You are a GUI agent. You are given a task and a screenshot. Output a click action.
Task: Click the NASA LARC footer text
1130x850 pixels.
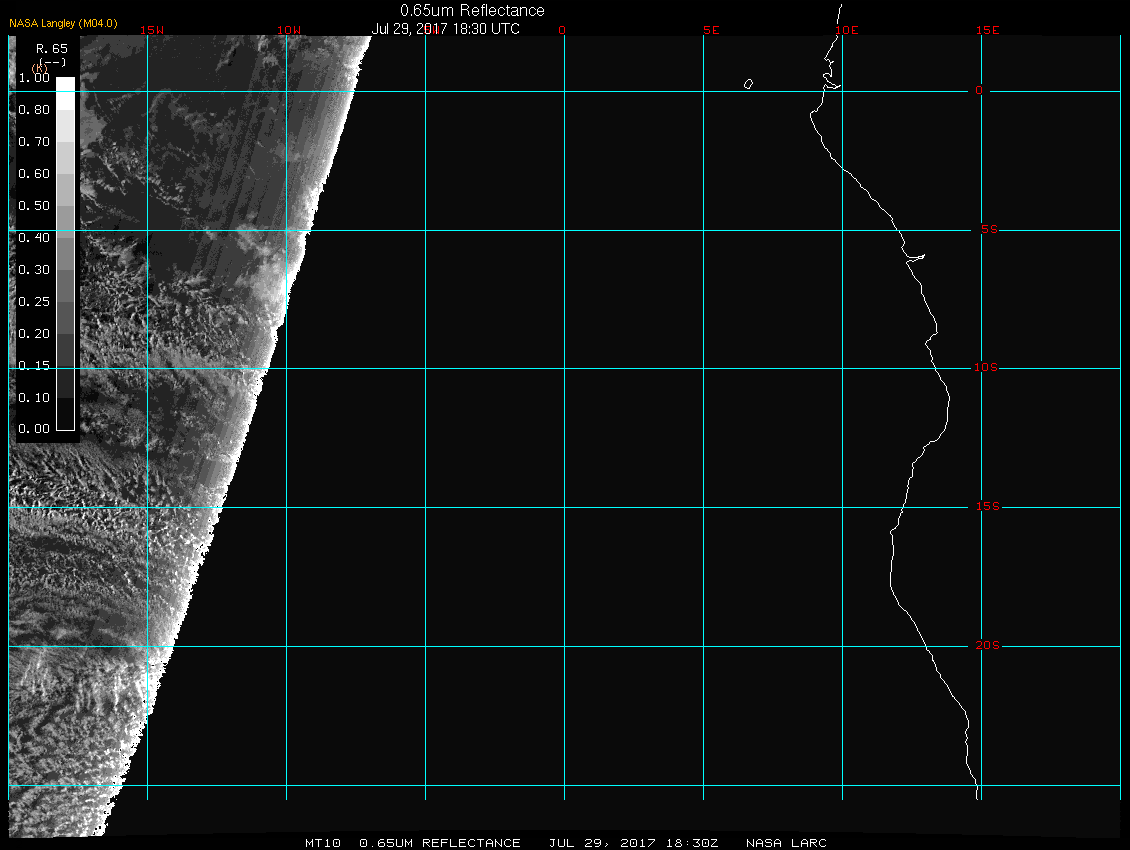[786, 843]
